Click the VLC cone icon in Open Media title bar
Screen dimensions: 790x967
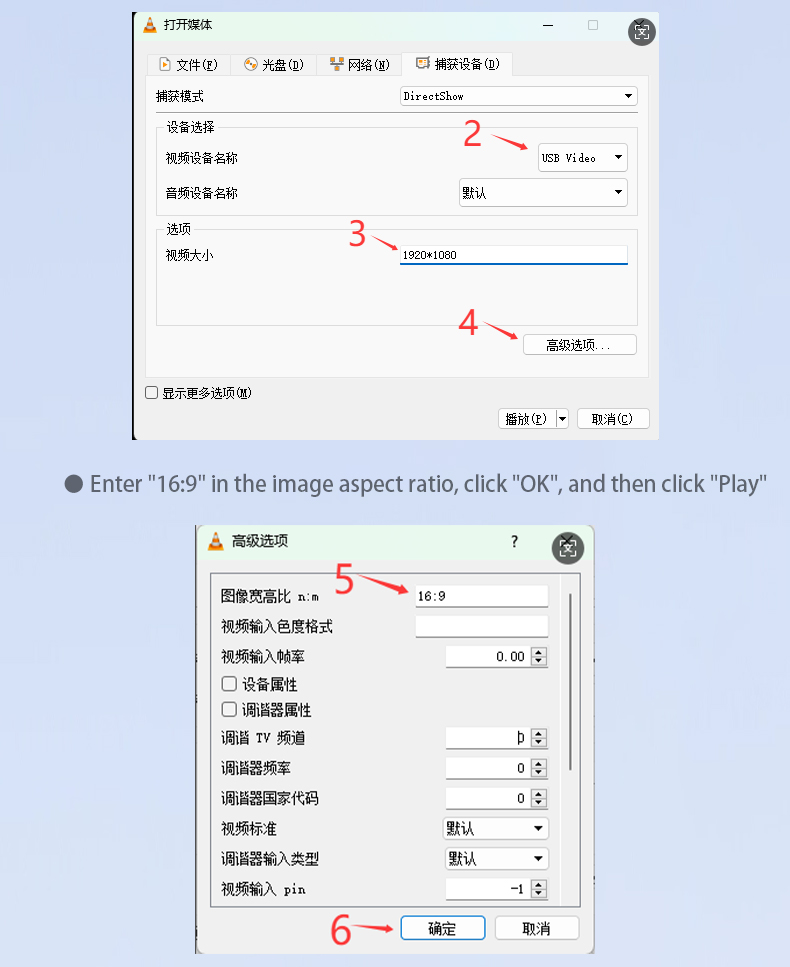coord(150,25)
